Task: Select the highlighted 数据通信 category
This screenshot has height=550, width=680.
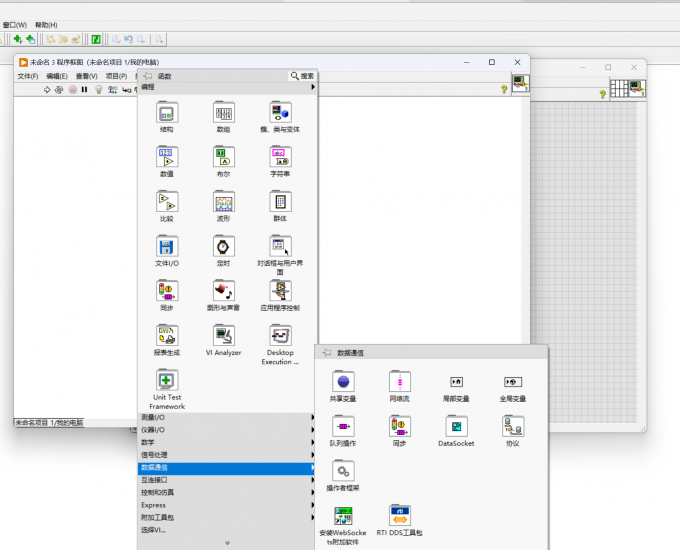Action: [x=228, y=468]
